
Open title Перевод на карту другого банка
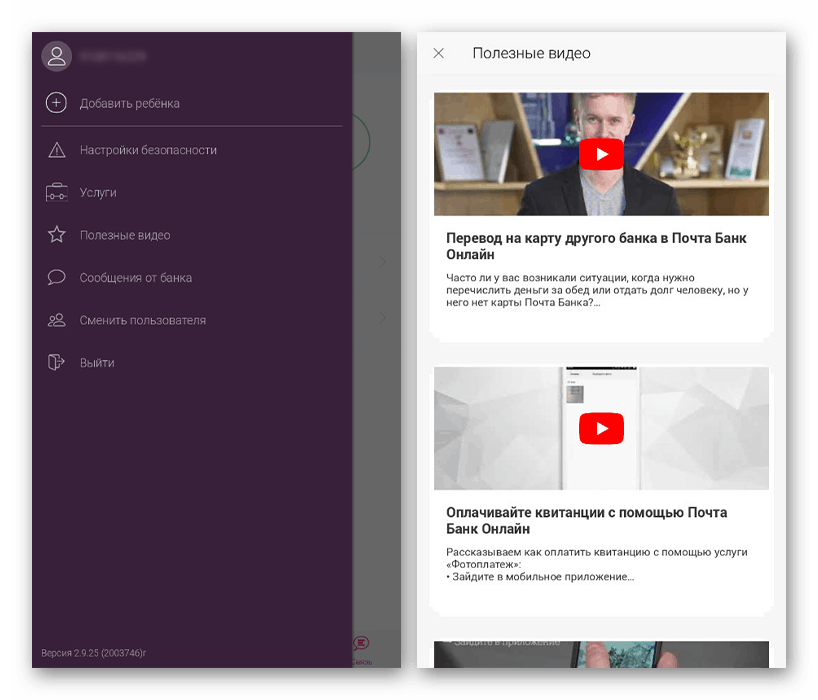[x=596, y=246]
